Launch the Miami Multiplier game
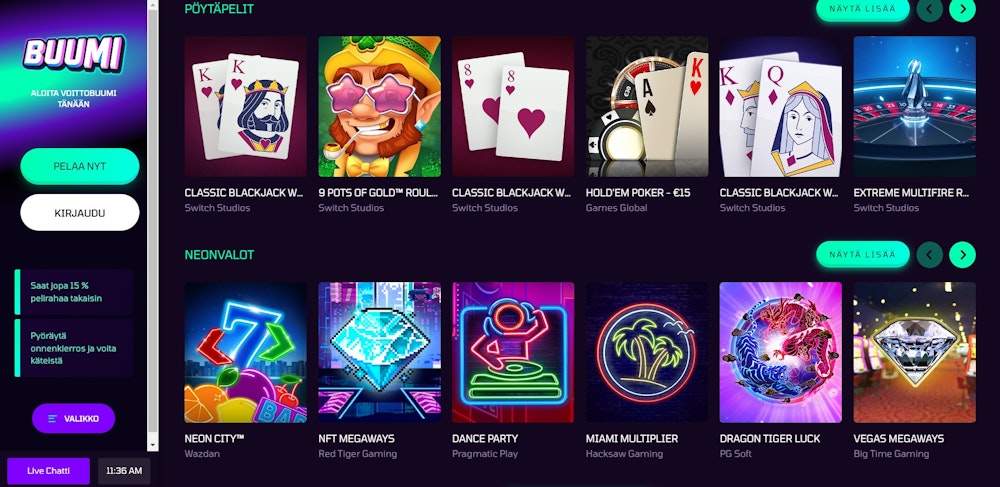Screen dimensions: 1000x487 click(647, 353)
